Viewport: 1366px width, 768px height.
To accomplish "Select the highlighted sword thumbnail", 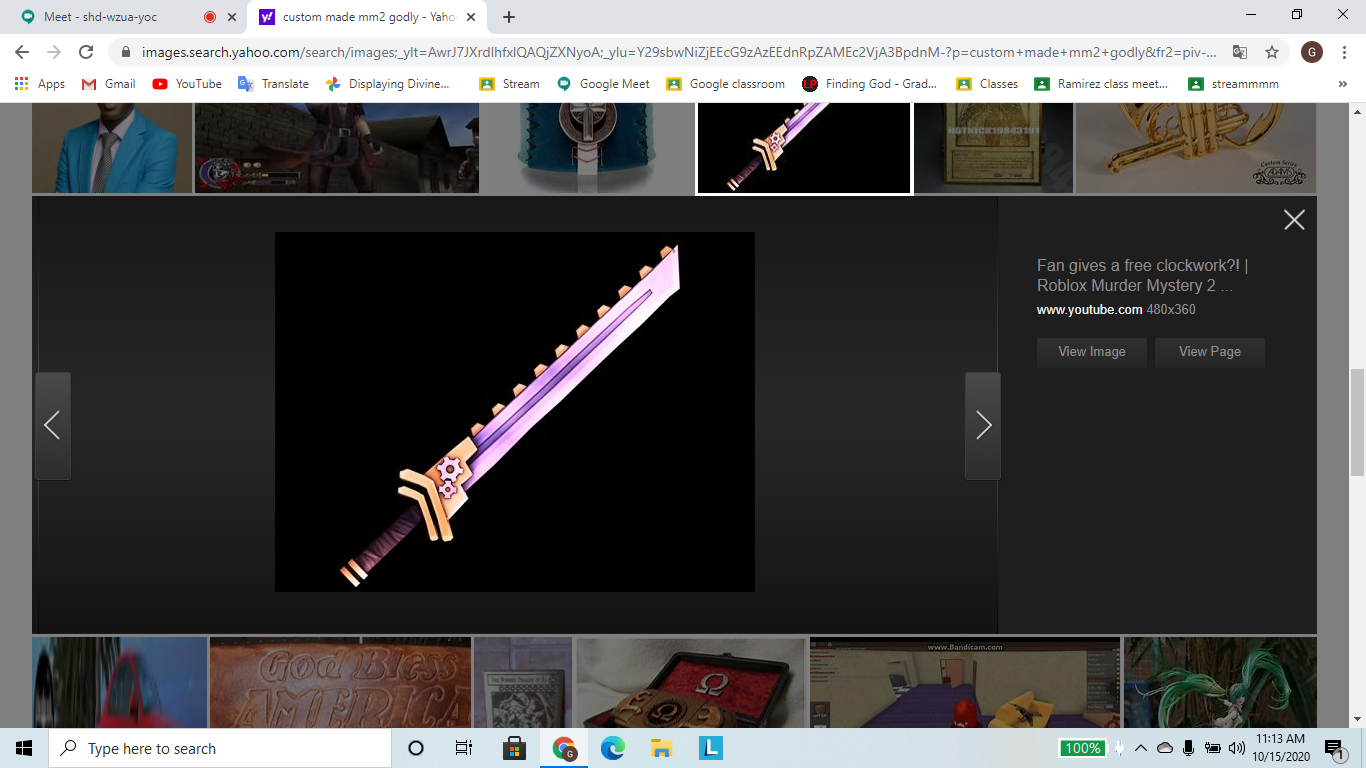I will coord(804,147).
